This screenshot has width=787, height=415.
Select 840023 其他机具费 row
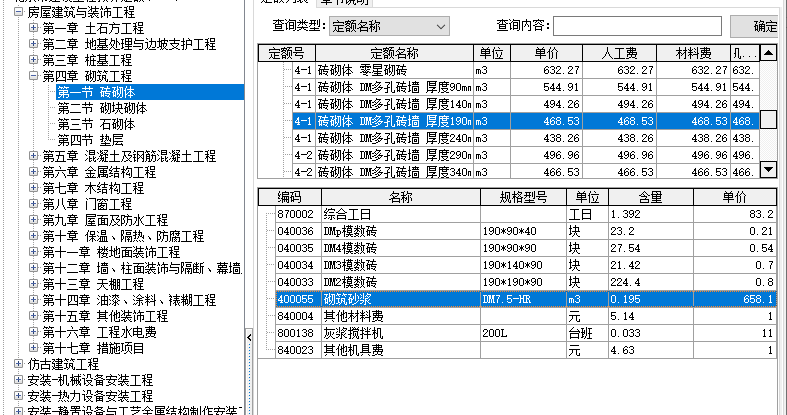click(x=526, y=350)
